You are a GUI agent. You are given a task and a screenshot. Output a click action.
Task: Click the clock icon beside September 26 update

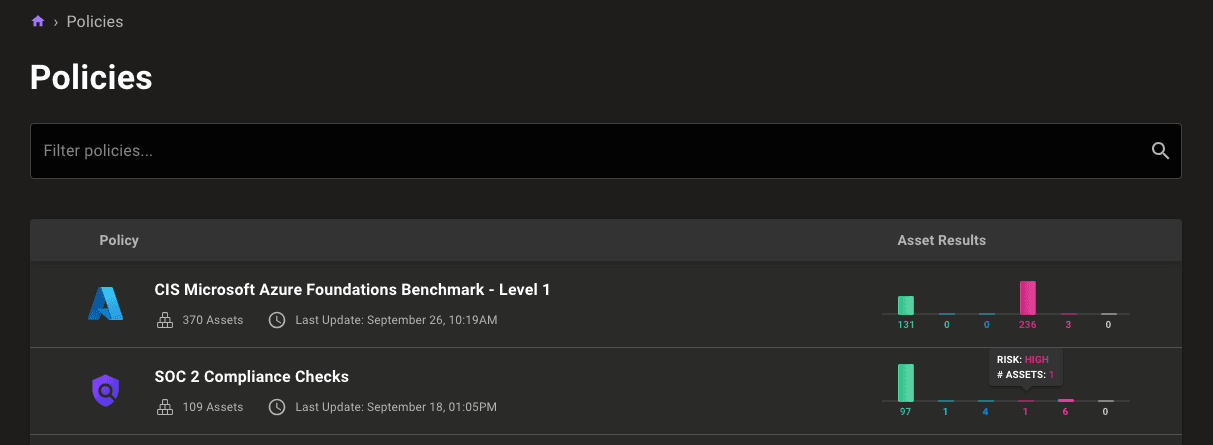(277, 320)
